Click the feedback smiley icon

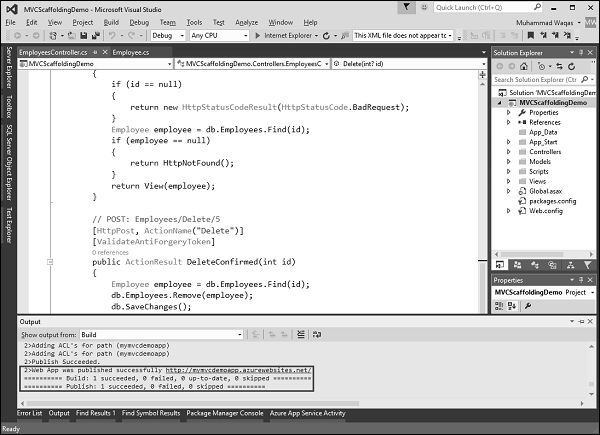[x=424, y=7]
